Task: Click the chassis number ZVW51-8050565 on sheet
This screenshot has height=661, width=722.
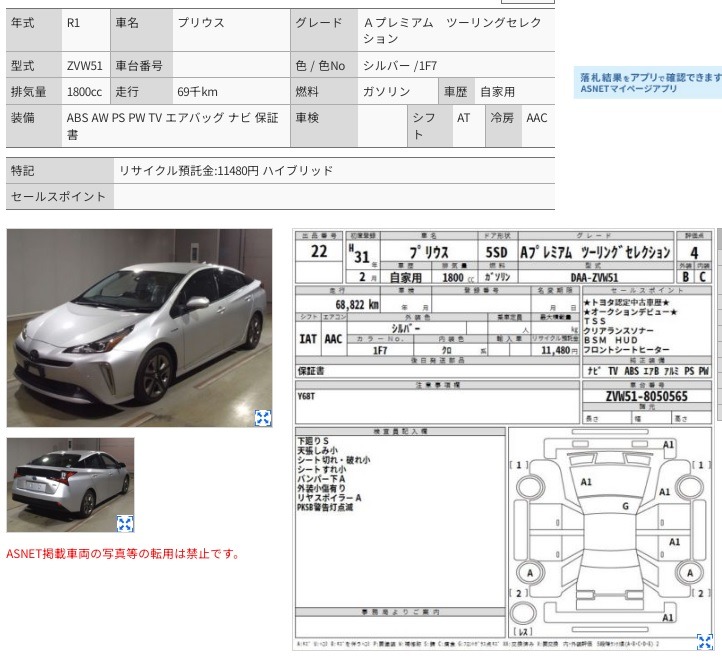Action: tap(648, 397)
